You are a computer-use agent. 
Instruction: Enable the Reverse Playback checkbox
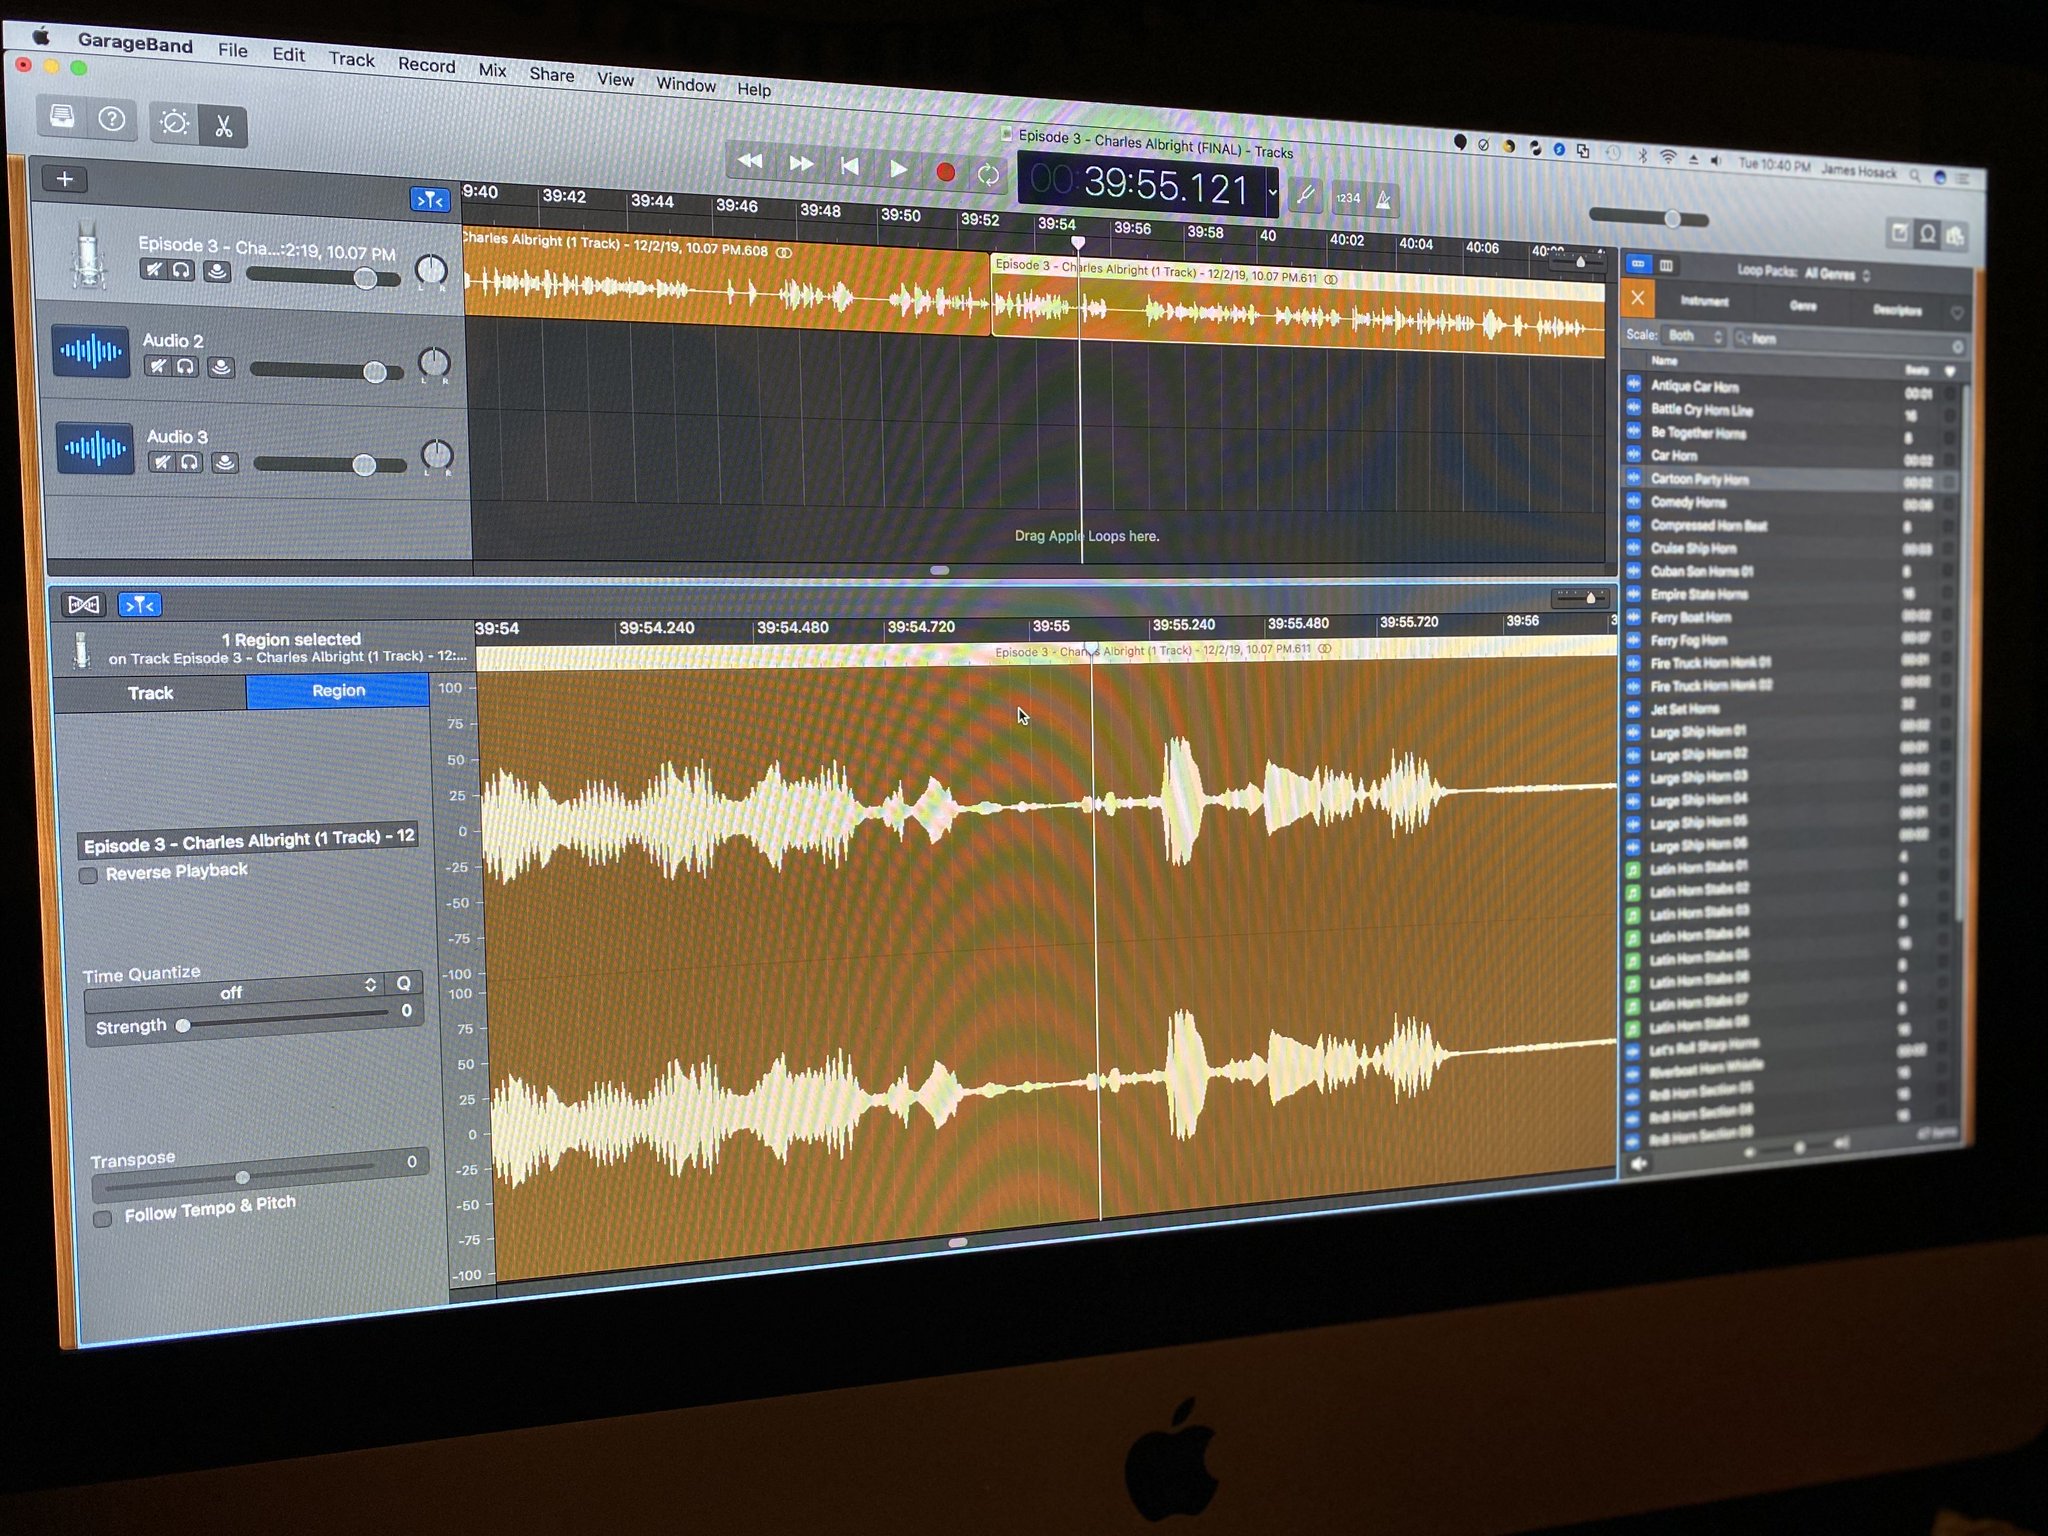[89, 876]
